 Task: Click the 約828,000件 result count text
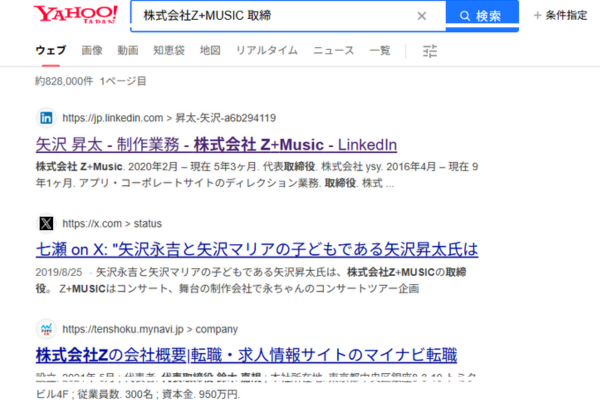pos(64,81)
